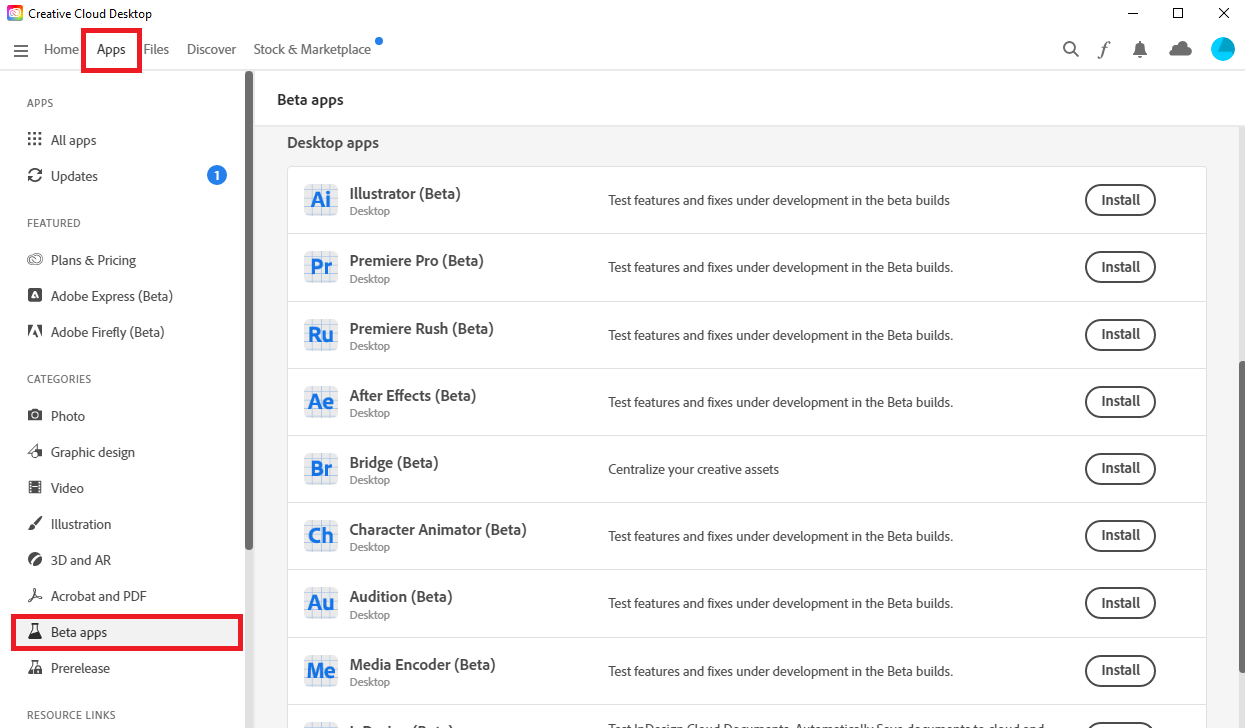Open the Stock & Marketplace tab
The width and height of the screenshot is (1245, 728).
coord(312,49)
